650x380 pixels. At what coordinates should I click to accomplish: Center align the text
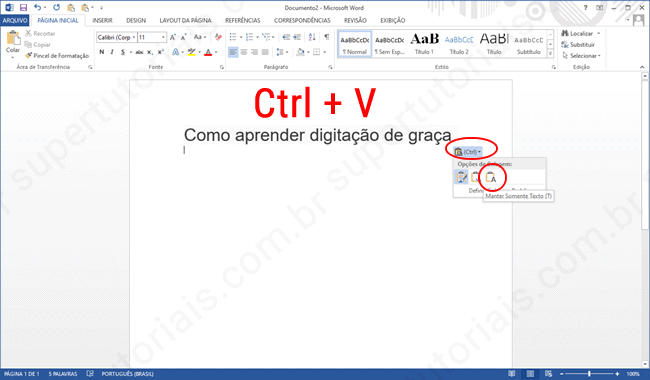[x=244, y=52]
